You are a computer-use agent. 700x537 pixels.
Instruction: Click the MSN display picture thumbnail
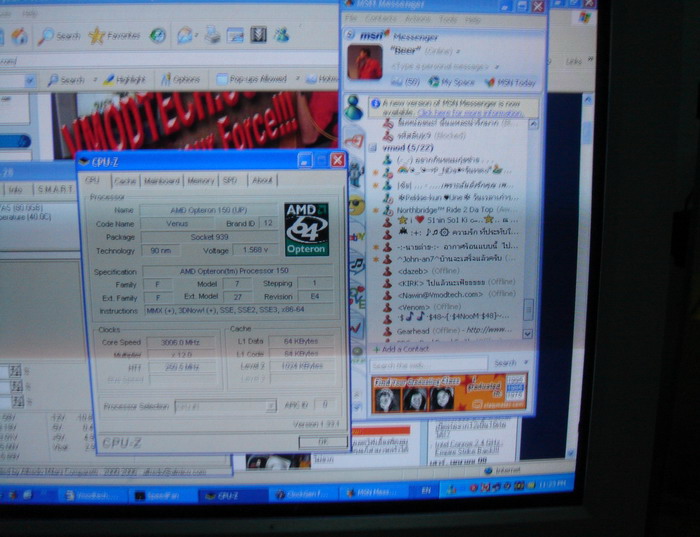point(365,62)
